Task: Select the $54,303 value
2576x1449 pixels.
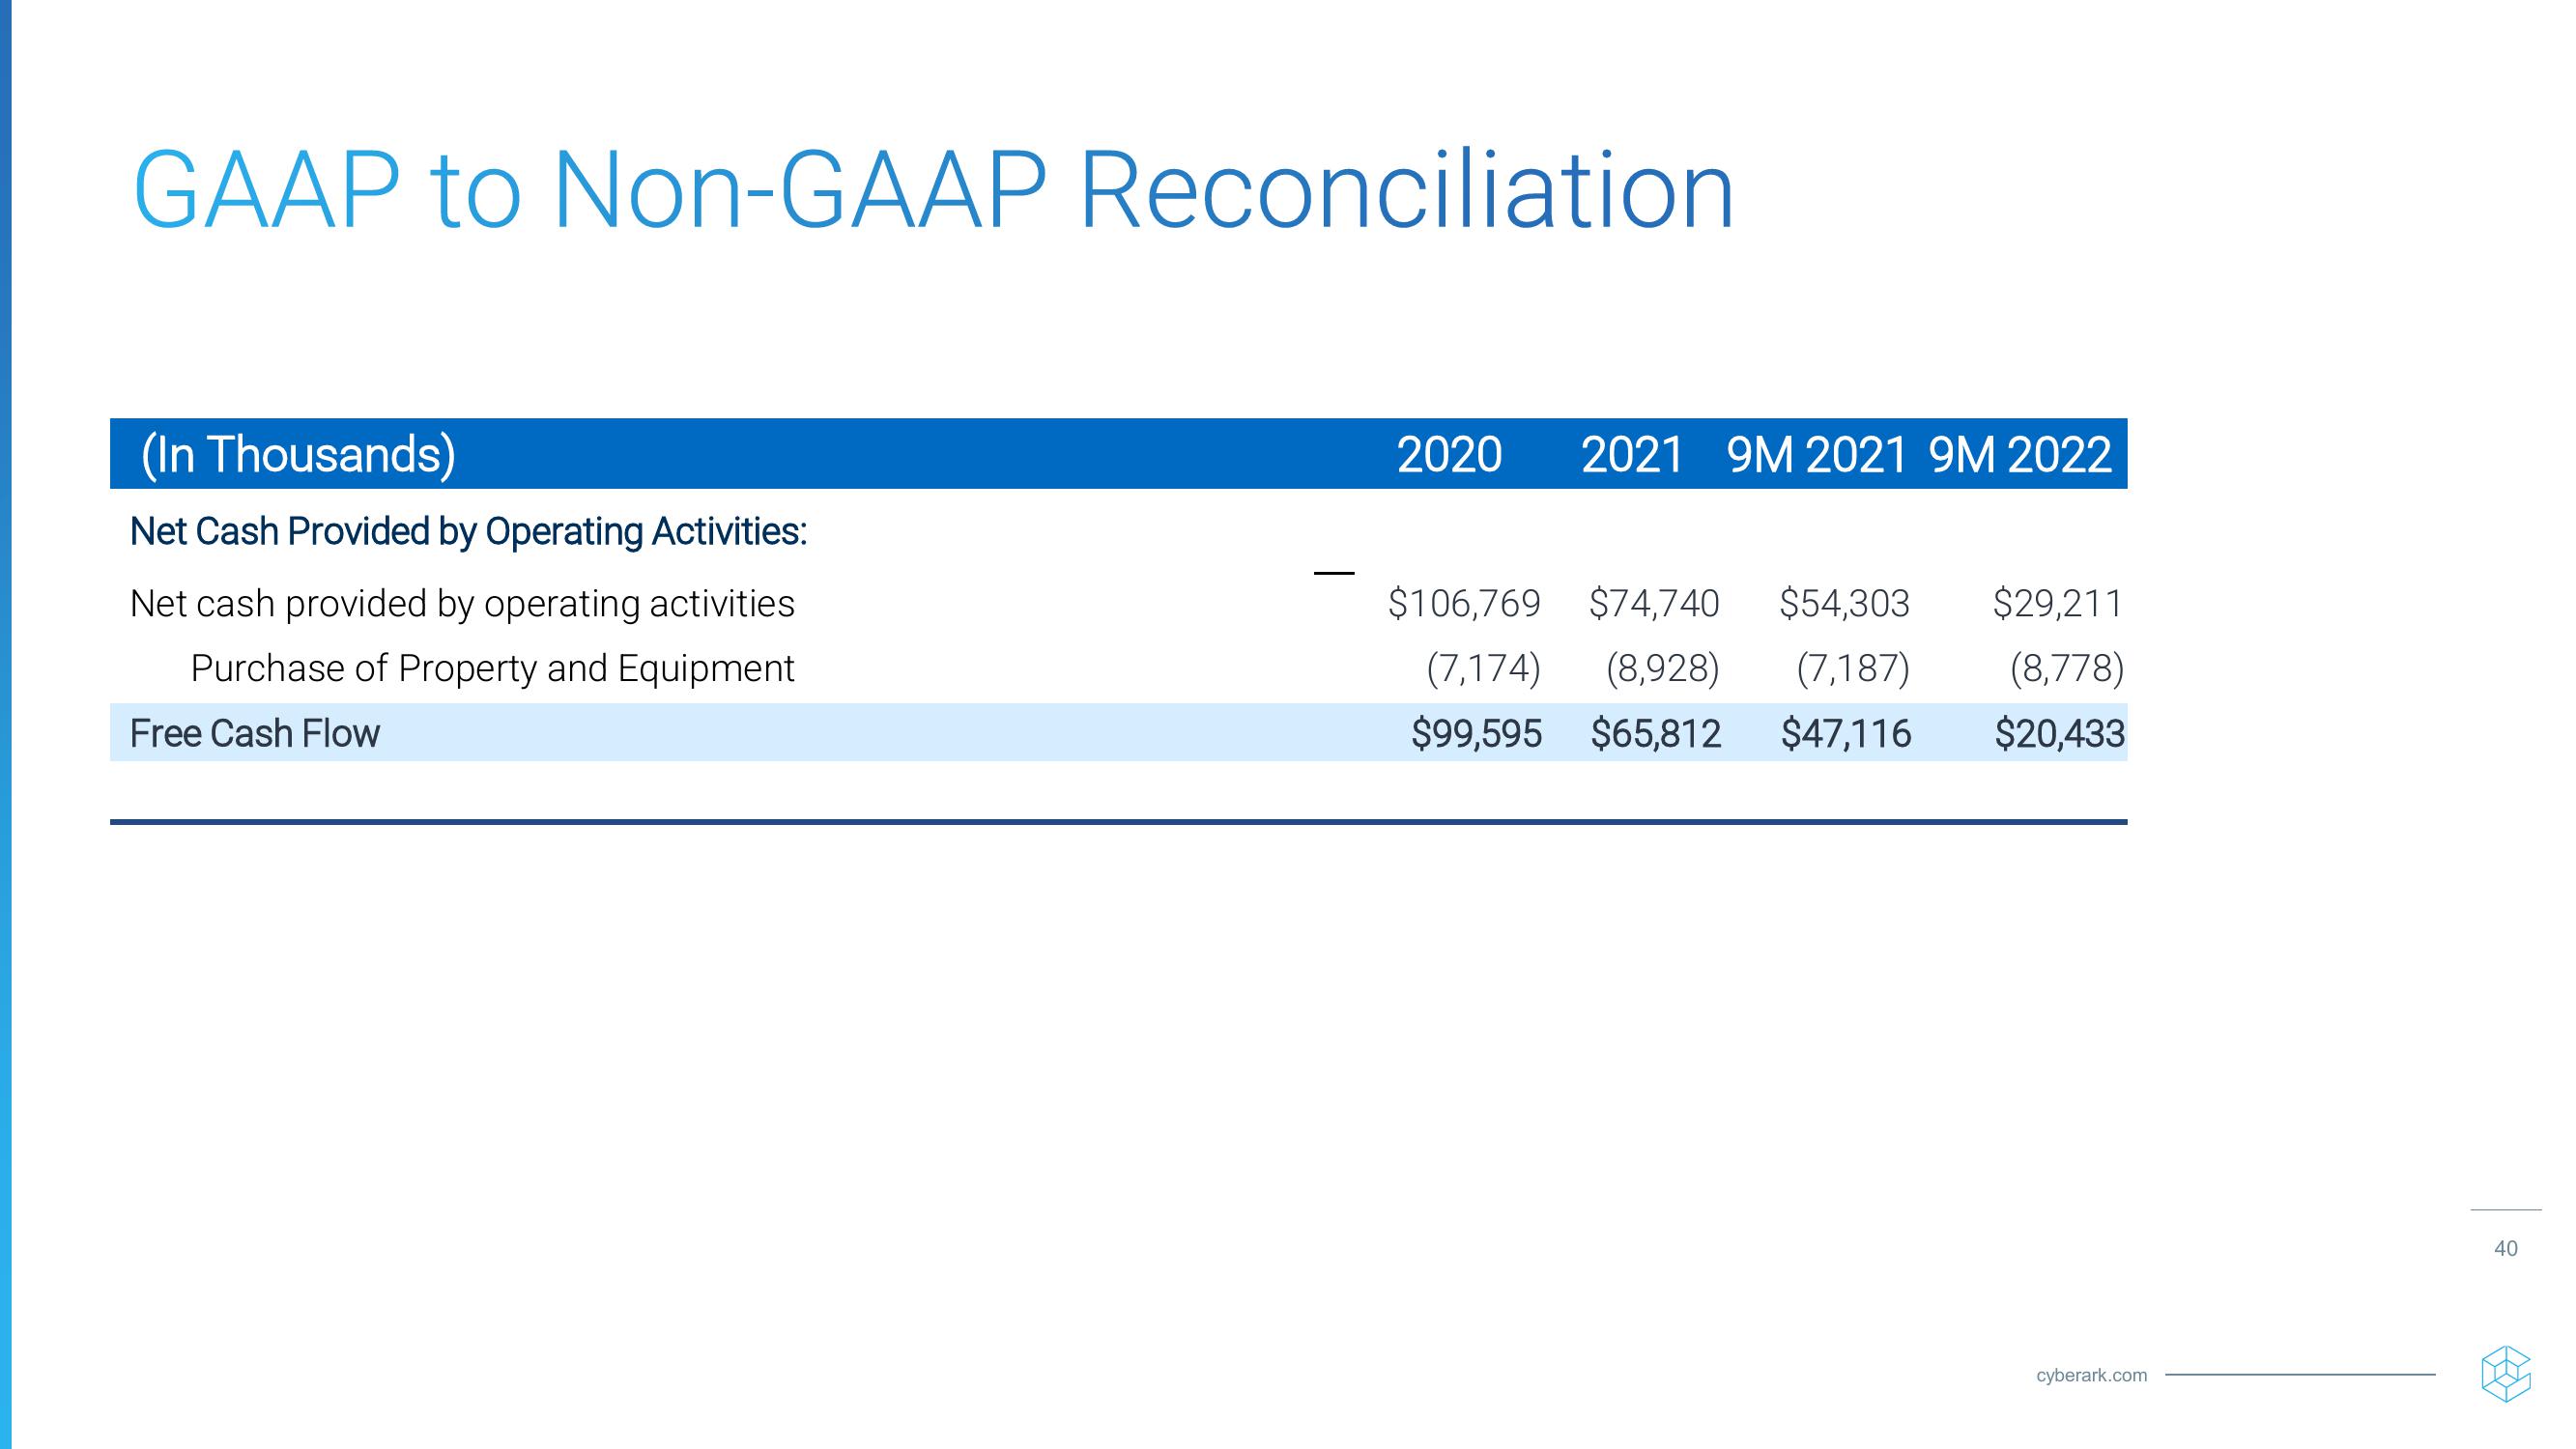Action: [1844, 603]
